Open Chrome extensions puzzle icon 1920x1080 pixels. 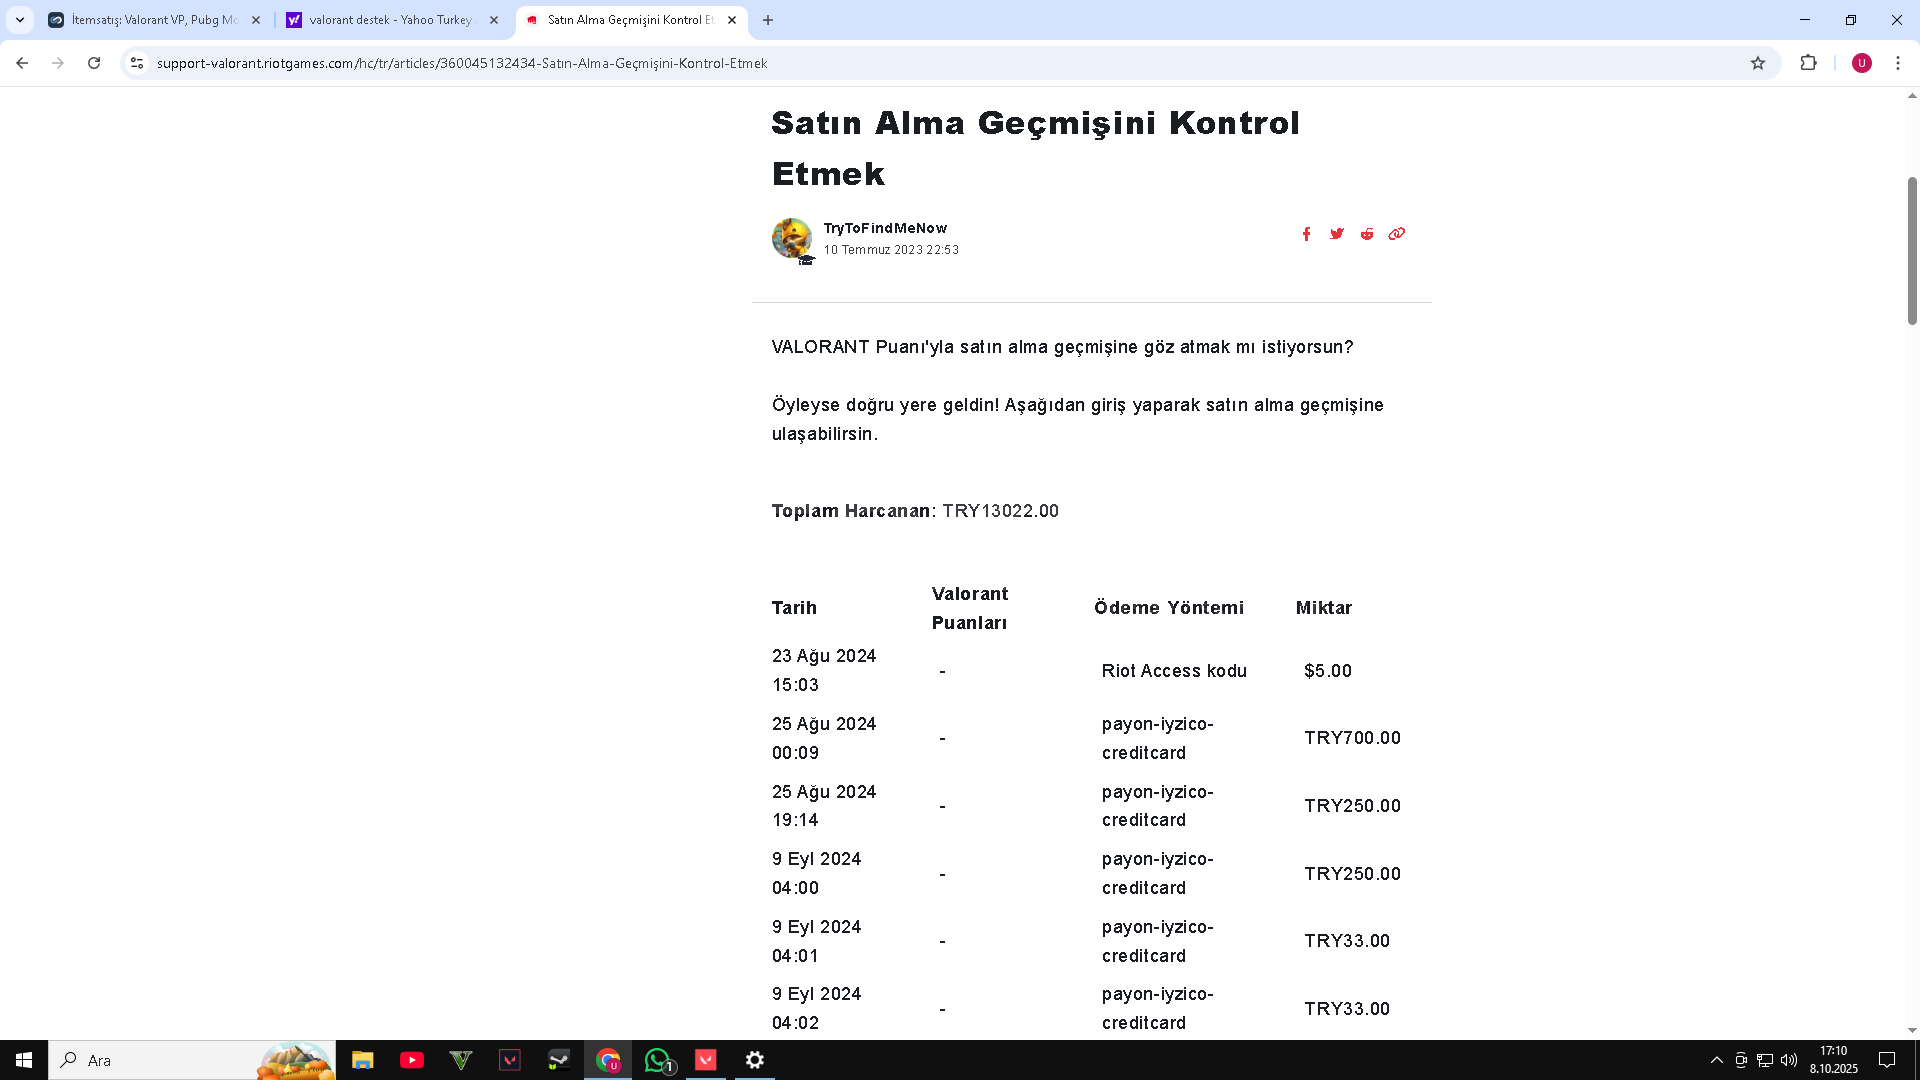(x=1808, y=63)
